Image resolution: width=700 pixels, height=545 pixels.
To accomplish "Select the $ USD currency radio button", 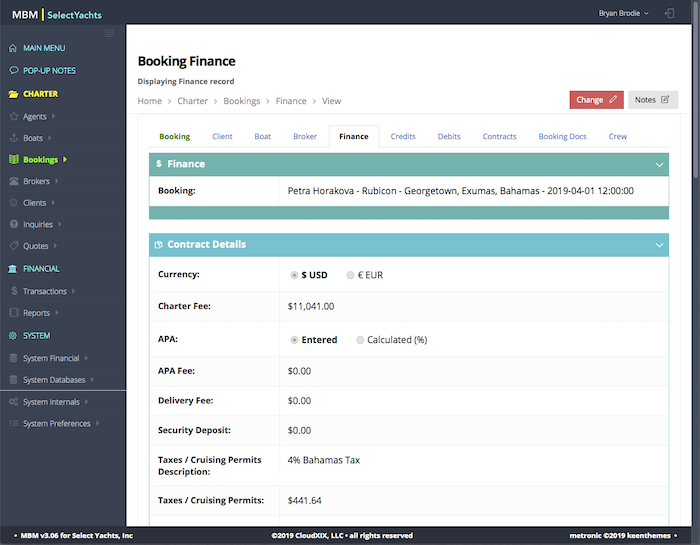I will coord(294,275).
